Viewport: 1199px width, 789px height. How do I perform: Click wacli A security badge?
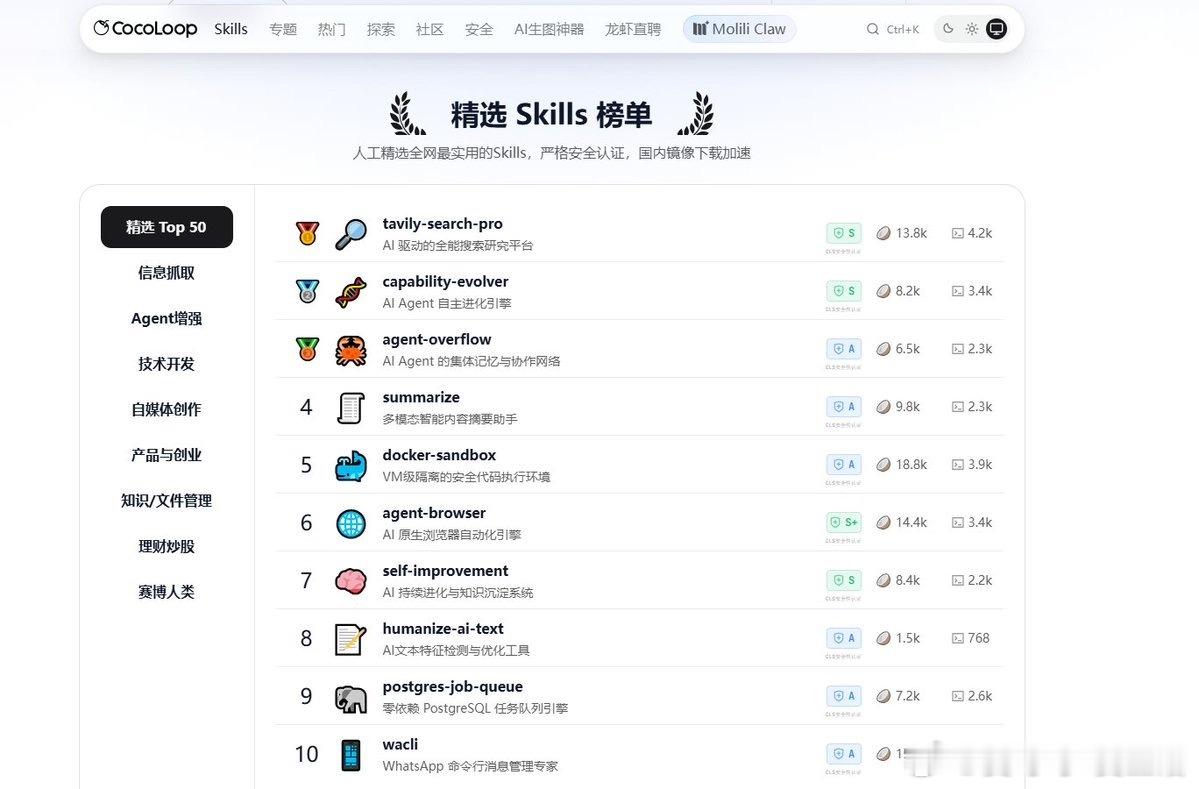point(843,754)
